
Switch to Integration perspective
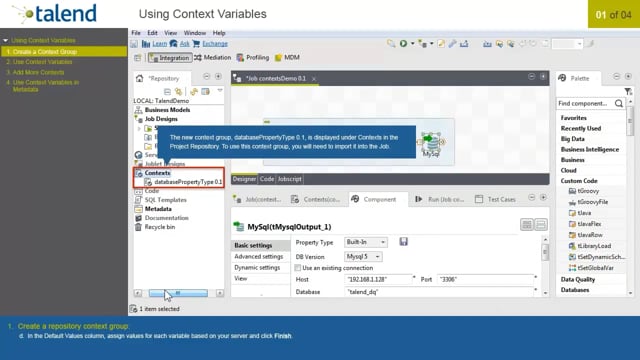170,58
